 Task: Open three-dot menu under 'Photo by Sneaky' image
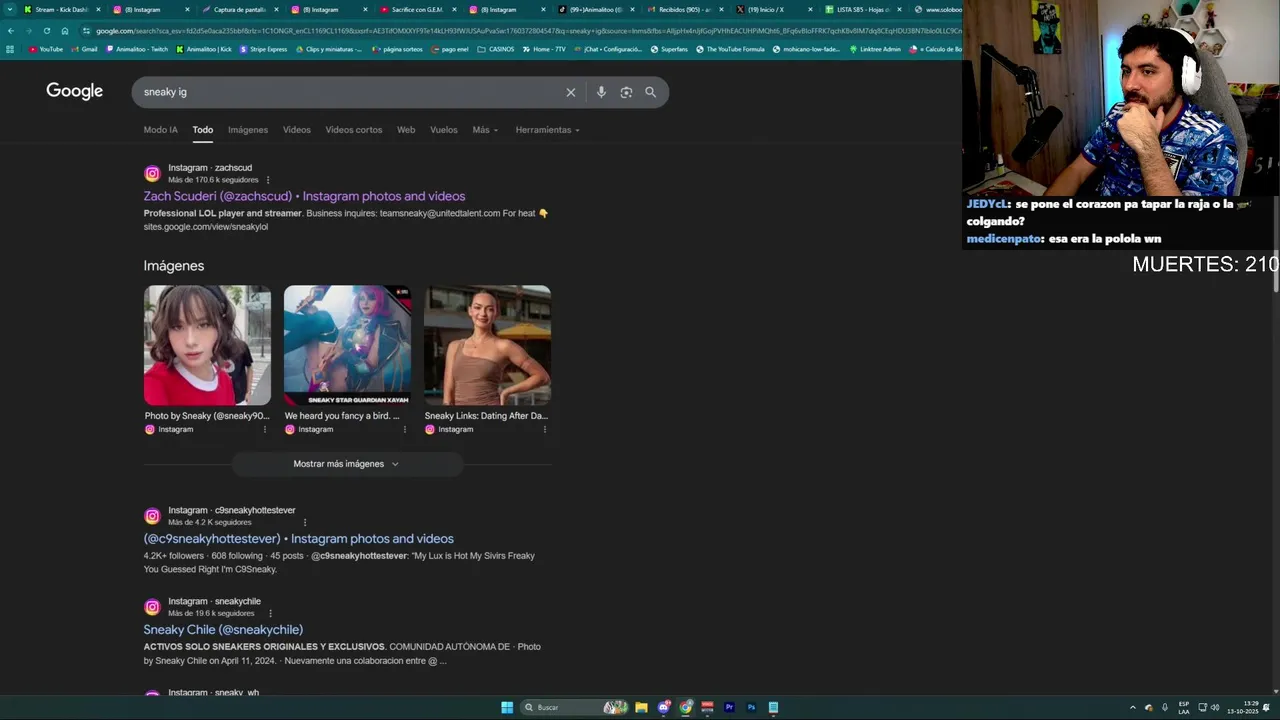265,429
